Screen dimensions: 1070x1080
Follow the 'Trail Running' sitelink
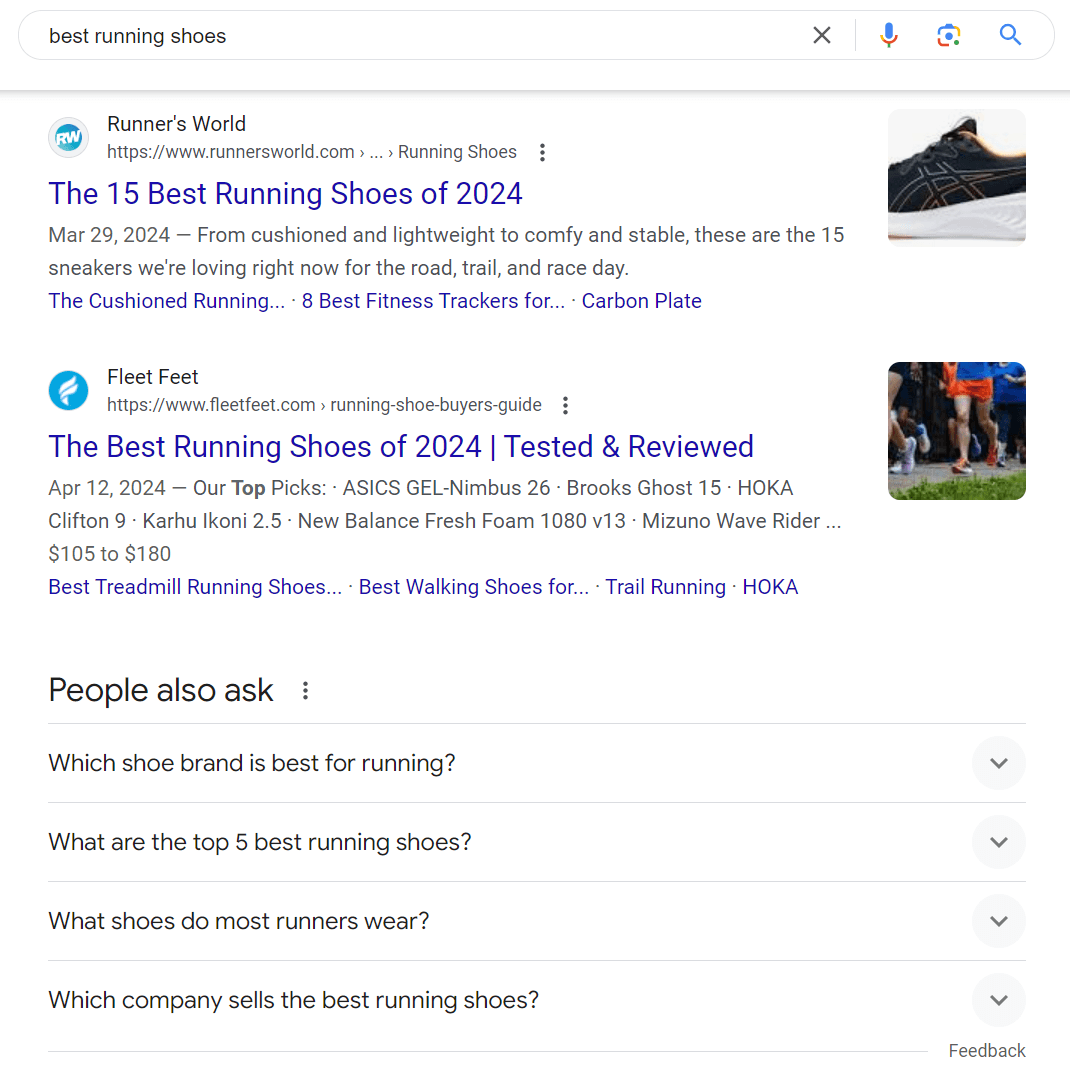[665, 587]
